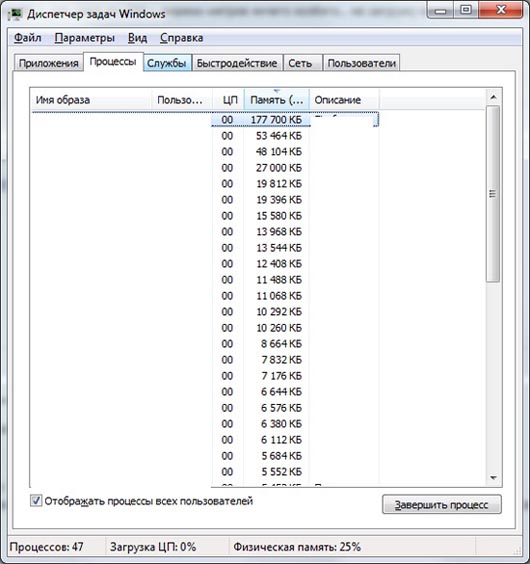Select the row with 11 068 КБ

tap(205, 296)
